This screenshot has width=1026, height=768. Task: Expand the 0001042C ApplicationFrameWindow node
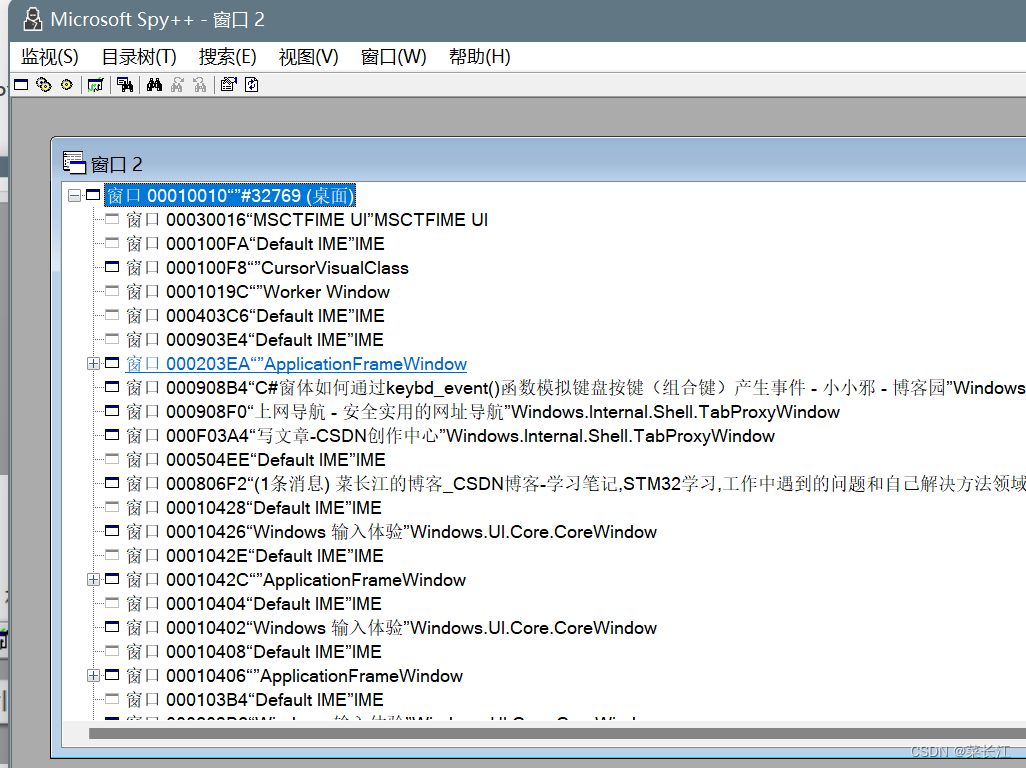(x=94, y=580)
